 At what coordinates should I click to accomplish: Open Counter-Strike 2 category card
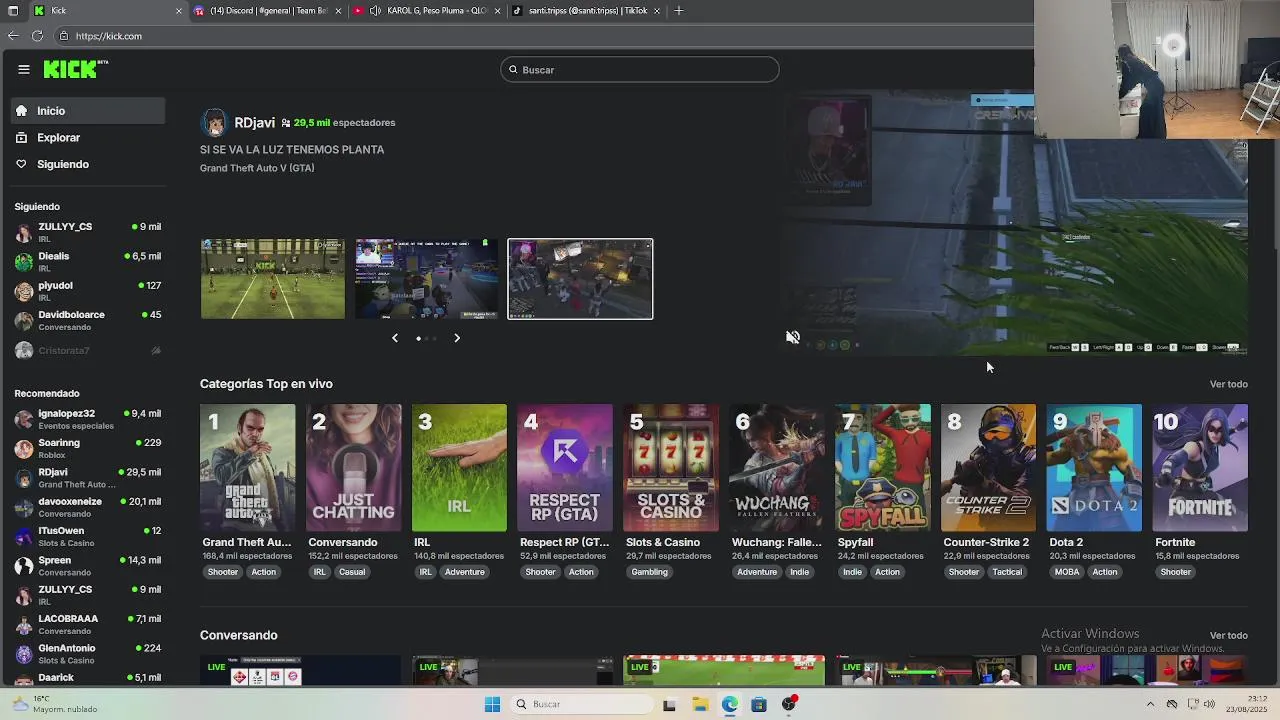click(x=988, y=468)
